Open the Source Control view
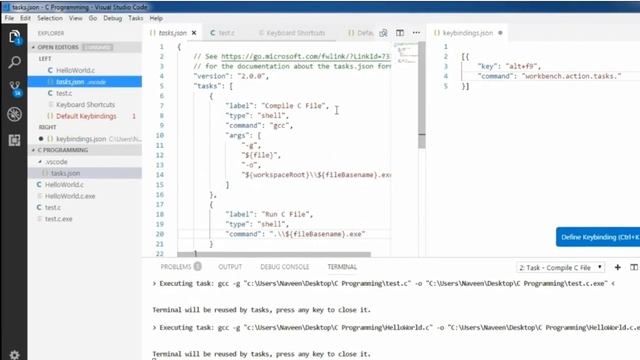The width and height of the screenshot is (640, 360). coord(14,88)
